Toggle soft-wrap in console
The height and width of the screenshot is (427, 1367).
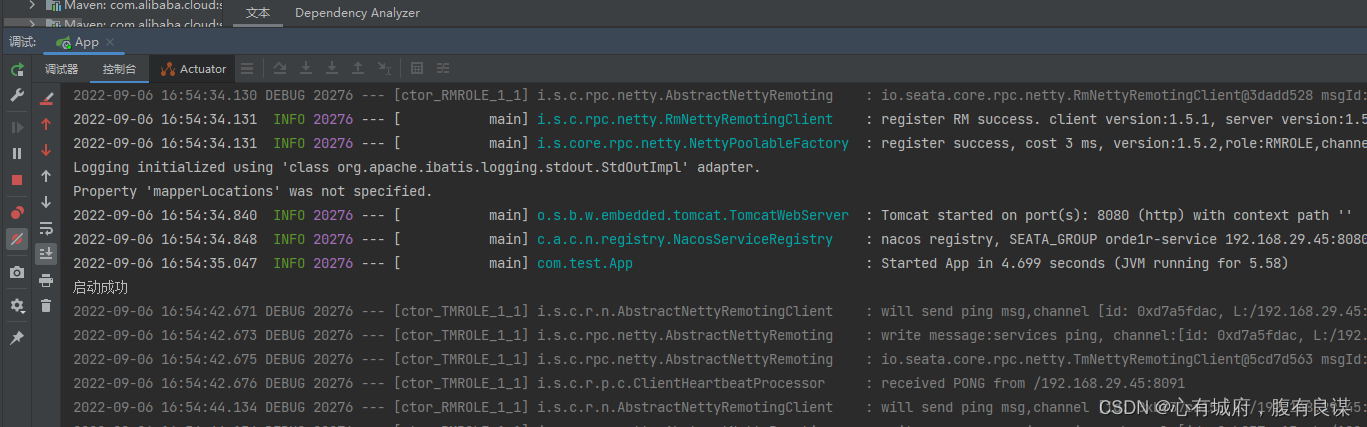point(46,228)
